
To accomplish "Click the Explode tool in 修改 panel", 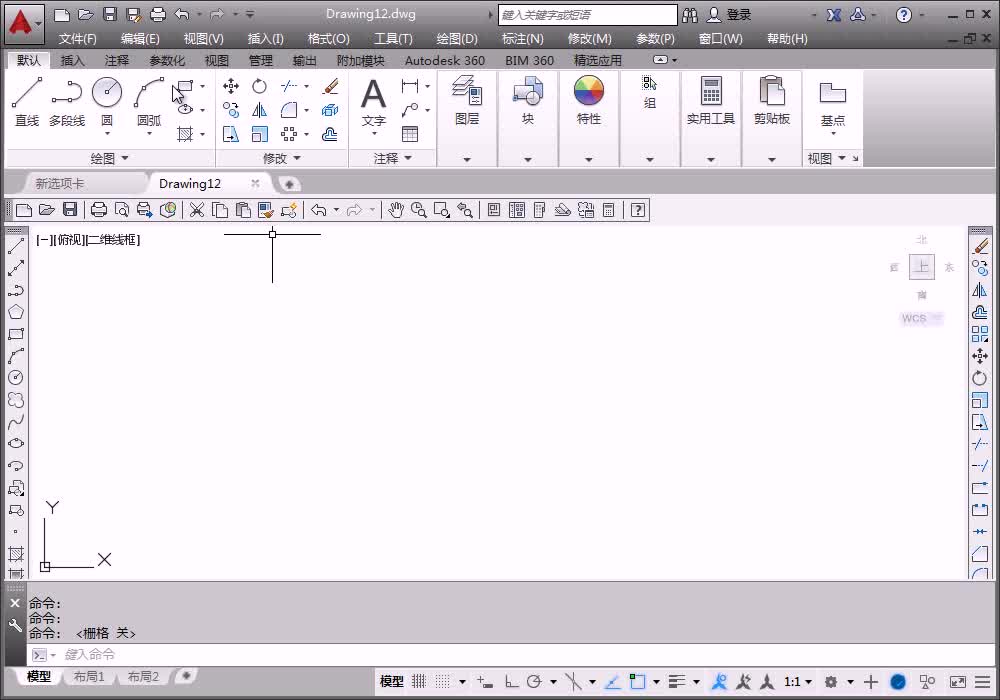I will click(x=330, y=110).
